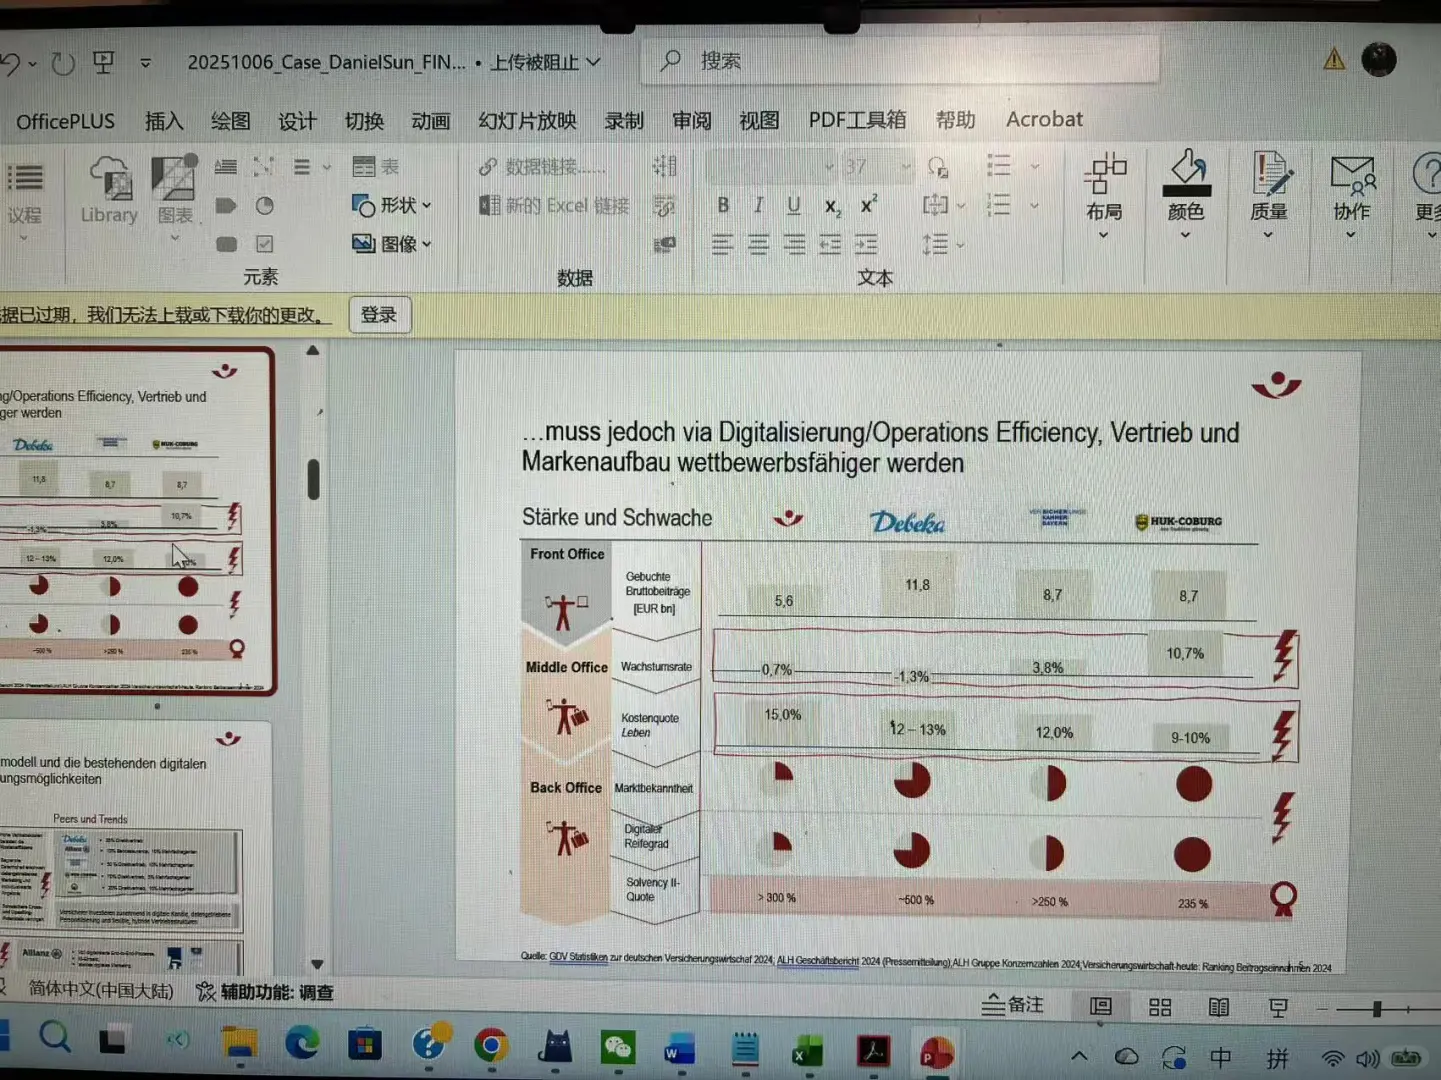Open the 插入 Insert tab
Image resolution: width=1441 pixels, height=1080 pixels.
[x=164, y=121]
